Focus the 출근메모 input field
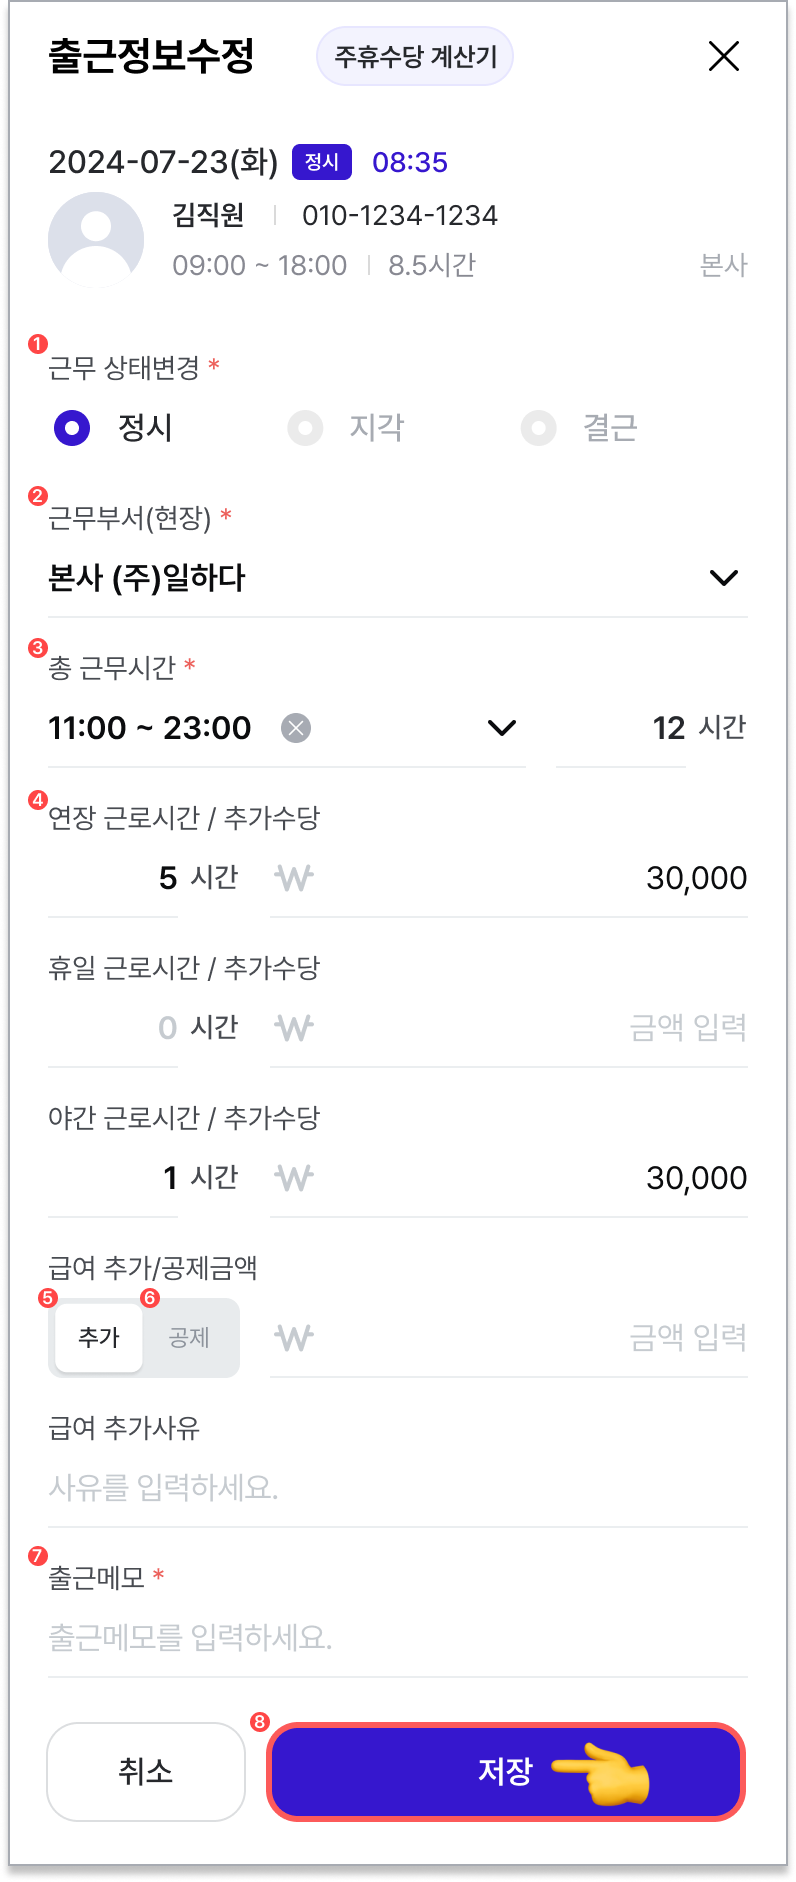Image resolution: width=796 pixels, height=1882 pixels. coord(398,1638)
